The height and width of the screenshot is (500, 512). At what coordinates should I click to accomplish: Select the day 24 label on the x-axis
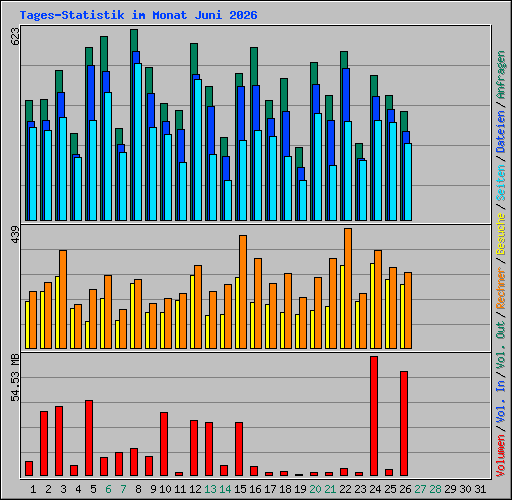[375, 489]
